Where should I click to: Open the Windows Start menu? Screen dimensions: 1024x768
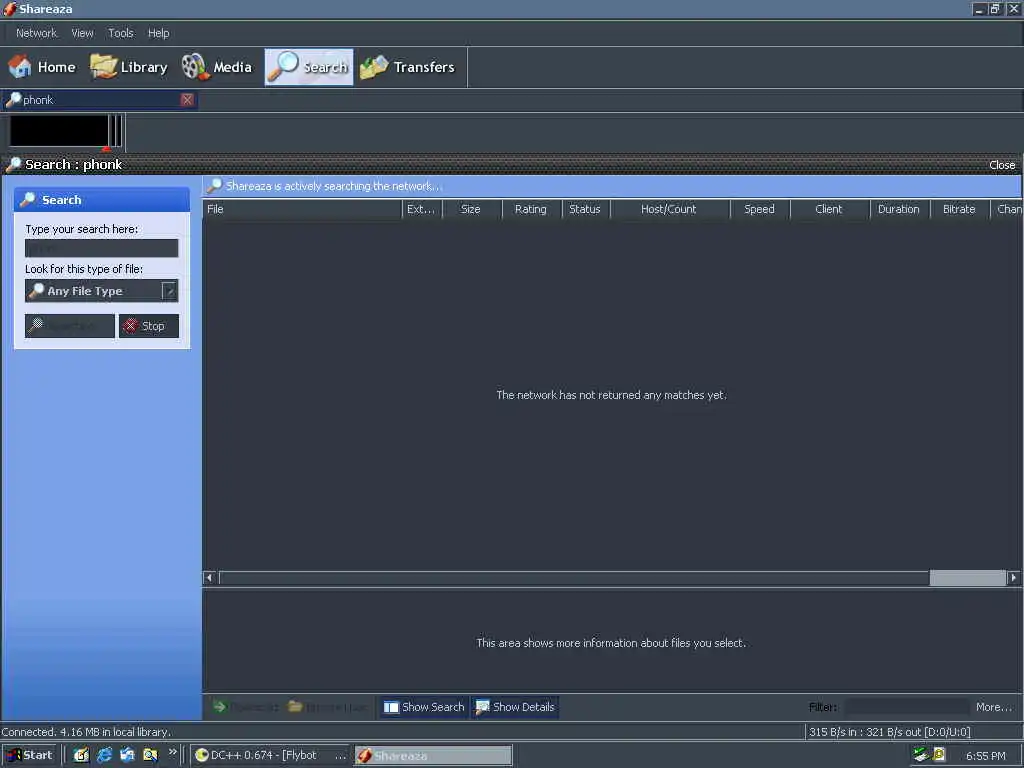click(x=29, y=756)
